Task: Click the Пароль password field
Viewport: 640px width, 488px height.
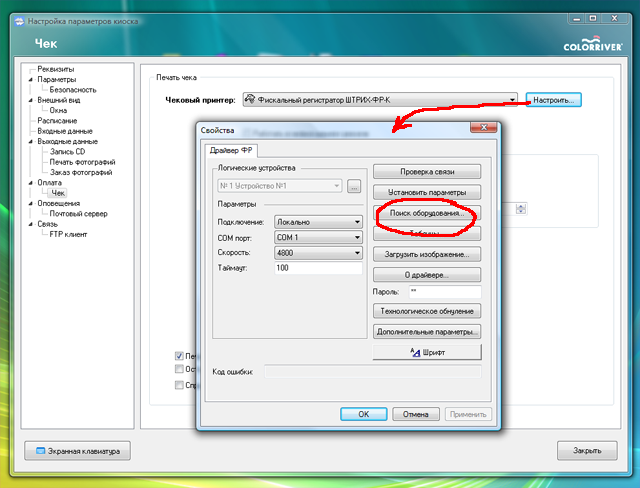Action: [x=444, y=291]
